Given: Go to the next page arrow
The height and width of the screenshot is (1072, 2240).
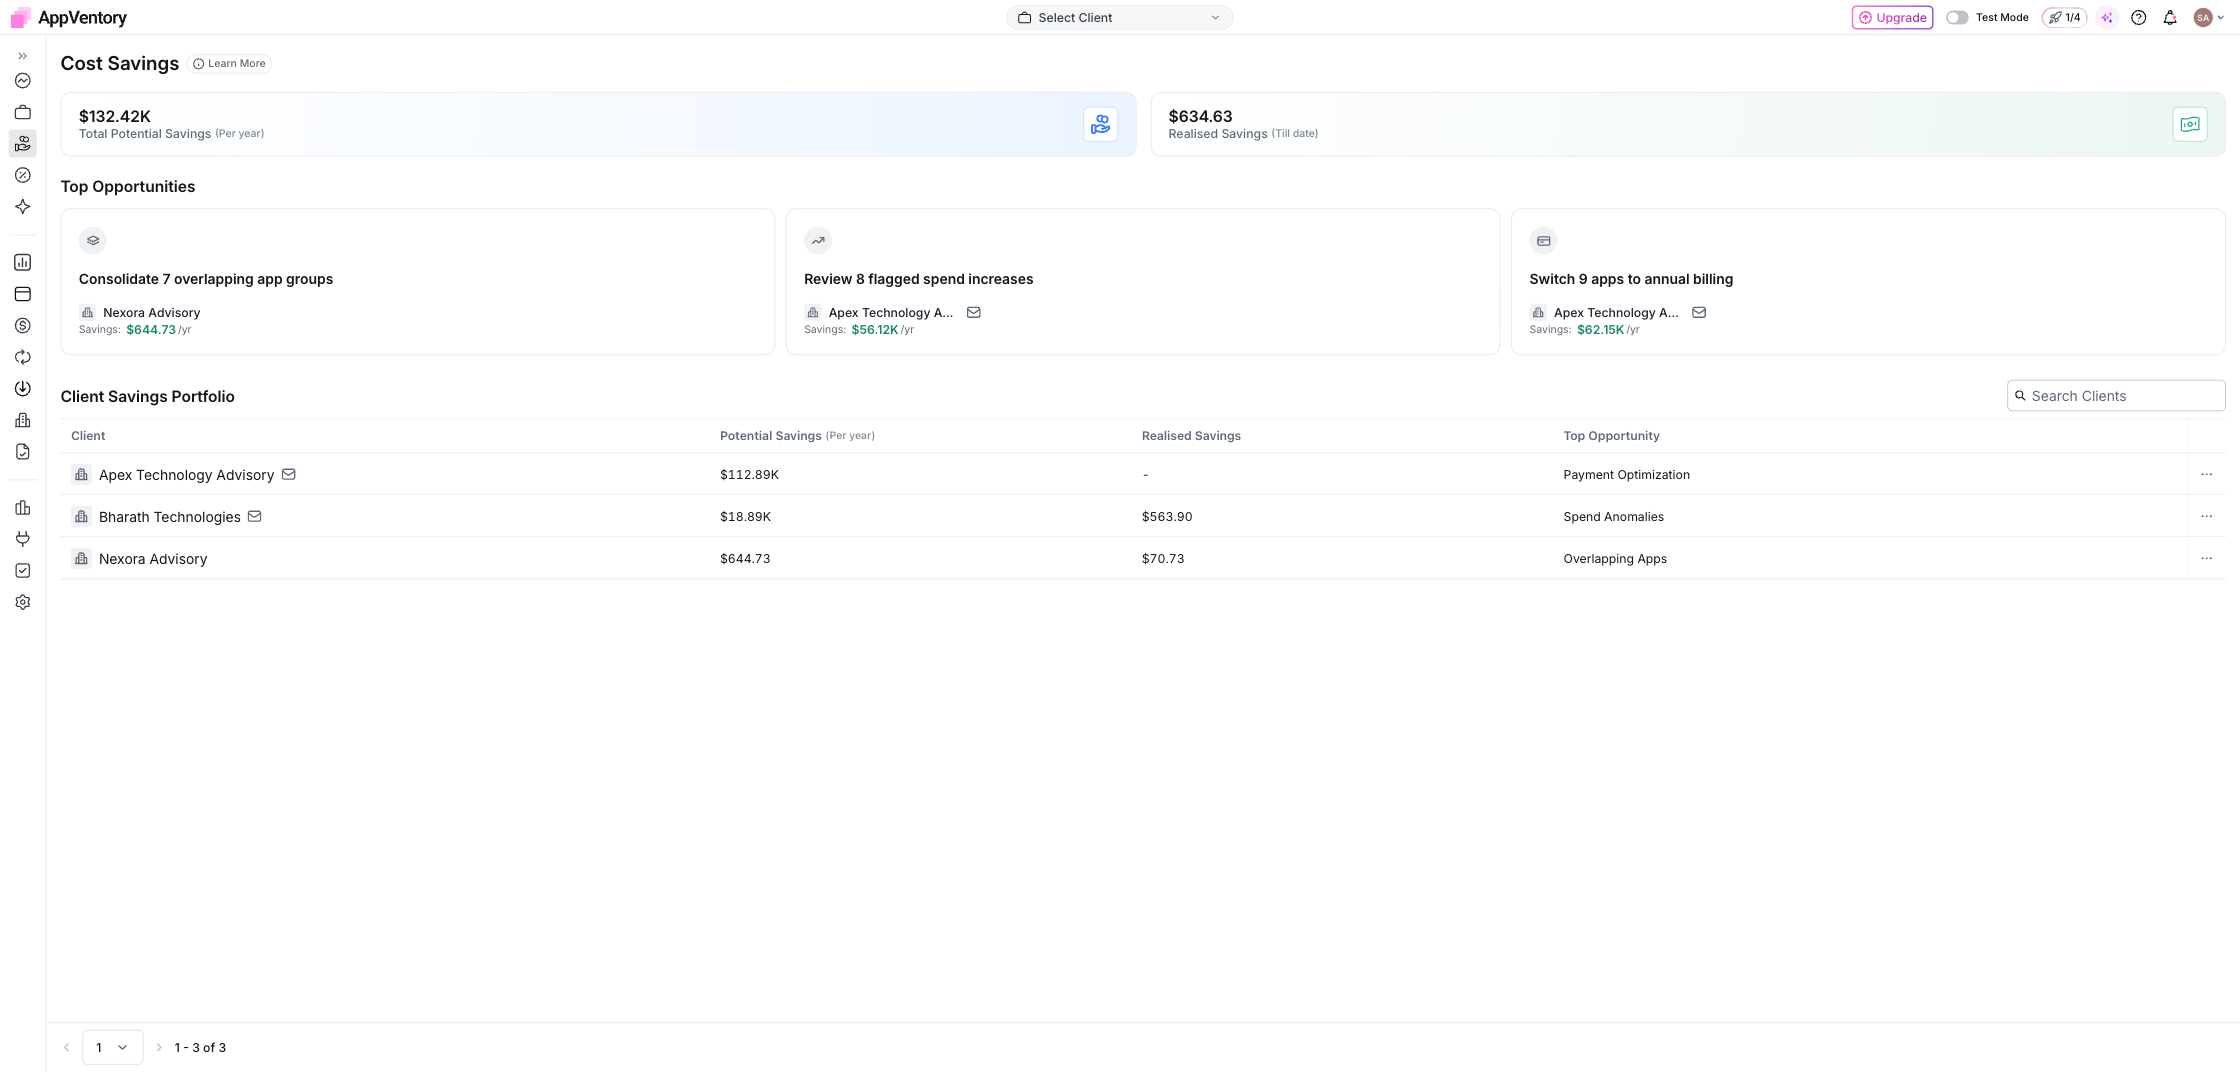Looking at the screenshot, I should (x=158, y=1047).
